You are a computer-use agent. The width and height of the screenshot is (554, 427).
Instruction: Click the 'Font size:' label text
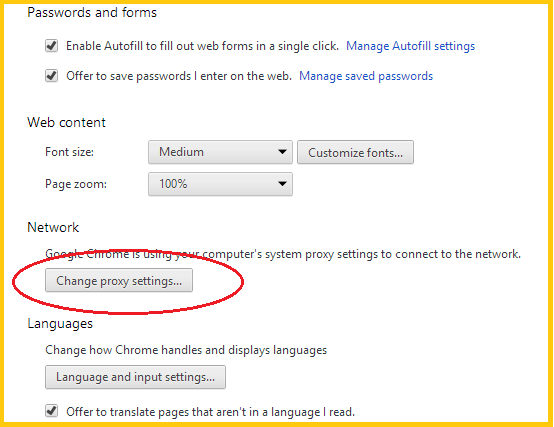coord(70,152)
